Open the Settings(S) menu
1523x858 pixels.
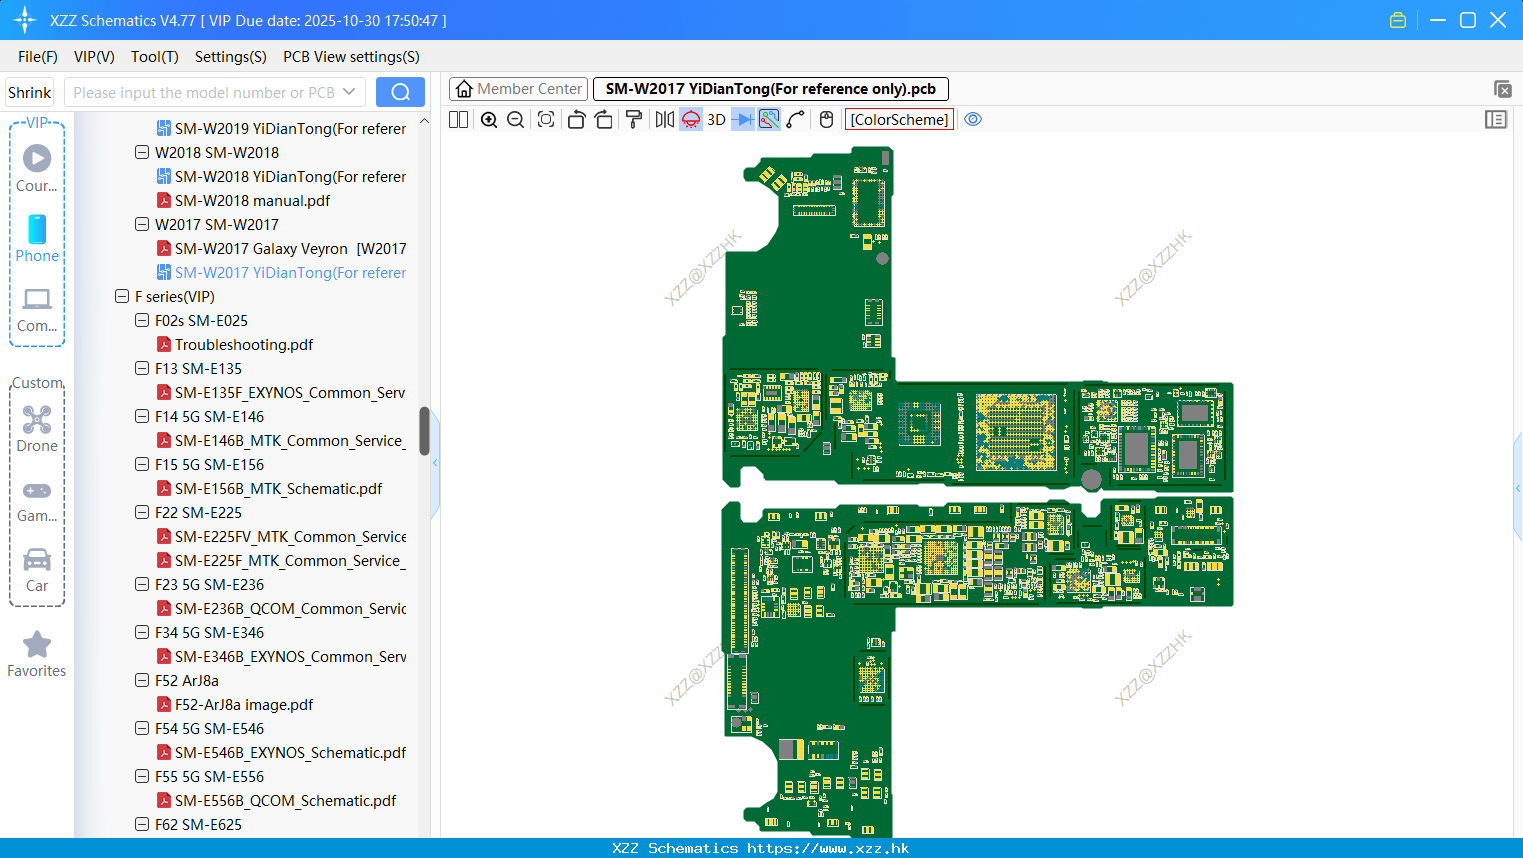(x=231, y=57)
